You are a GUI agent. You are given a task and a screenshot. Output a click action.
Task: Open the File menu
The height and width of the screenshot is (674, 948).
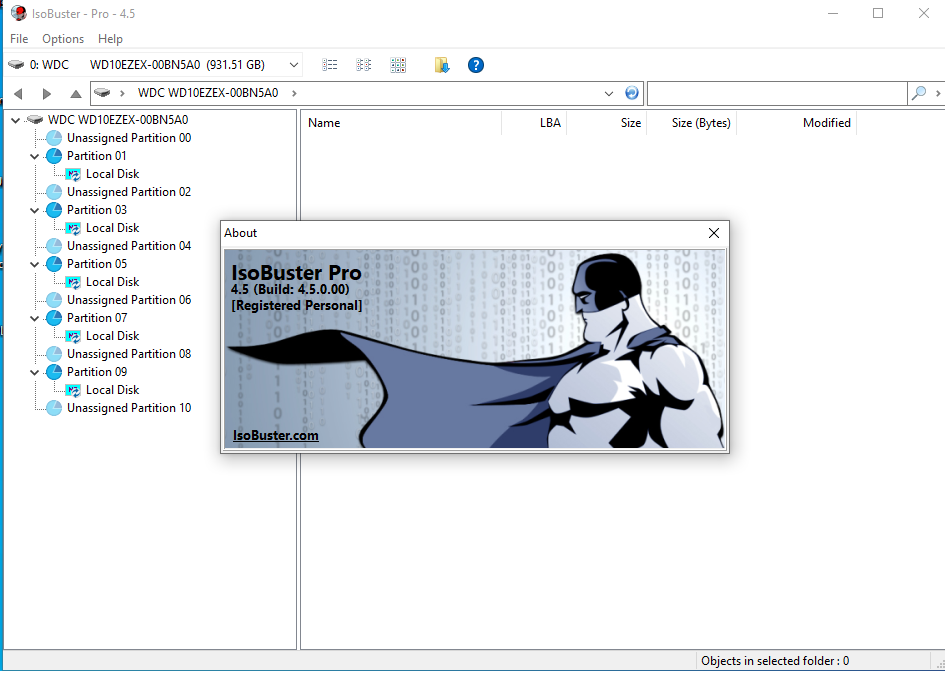(19, 39)
